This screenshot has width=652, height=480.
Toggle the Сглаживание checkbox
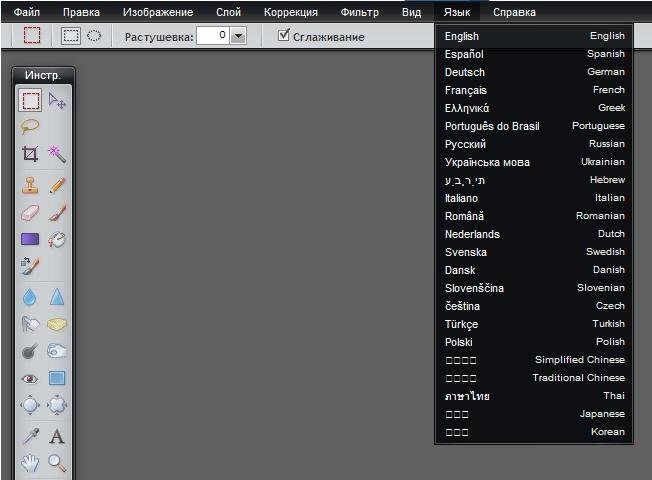[x=284, y=36]
